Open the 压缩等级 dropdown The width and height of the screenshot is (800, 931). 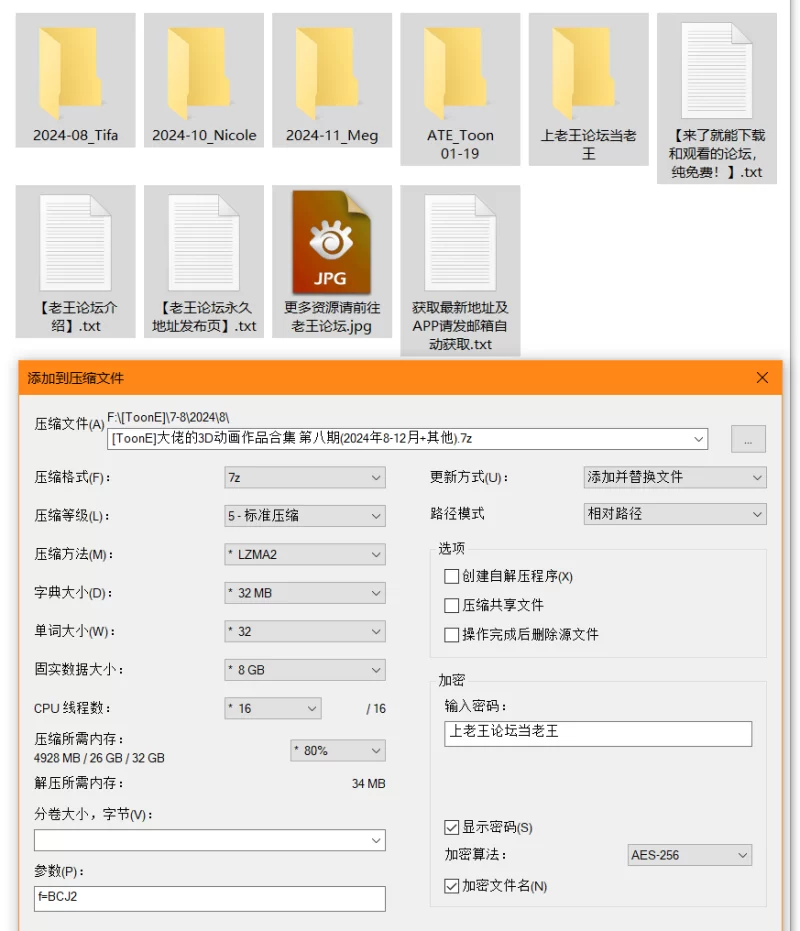click(x=305, y=516)
